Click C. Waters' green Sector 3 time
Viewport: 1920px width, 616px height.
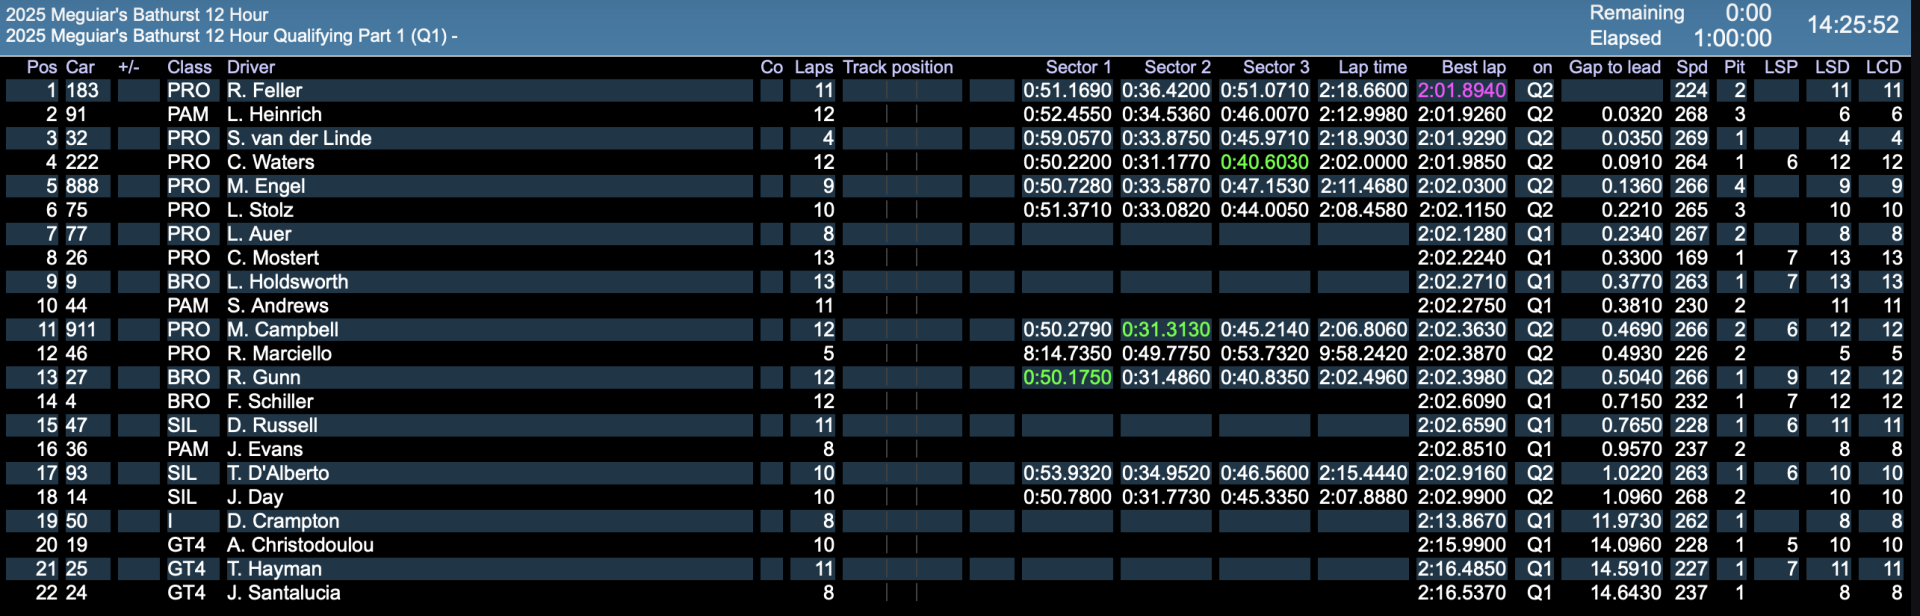pos(1264,162)
